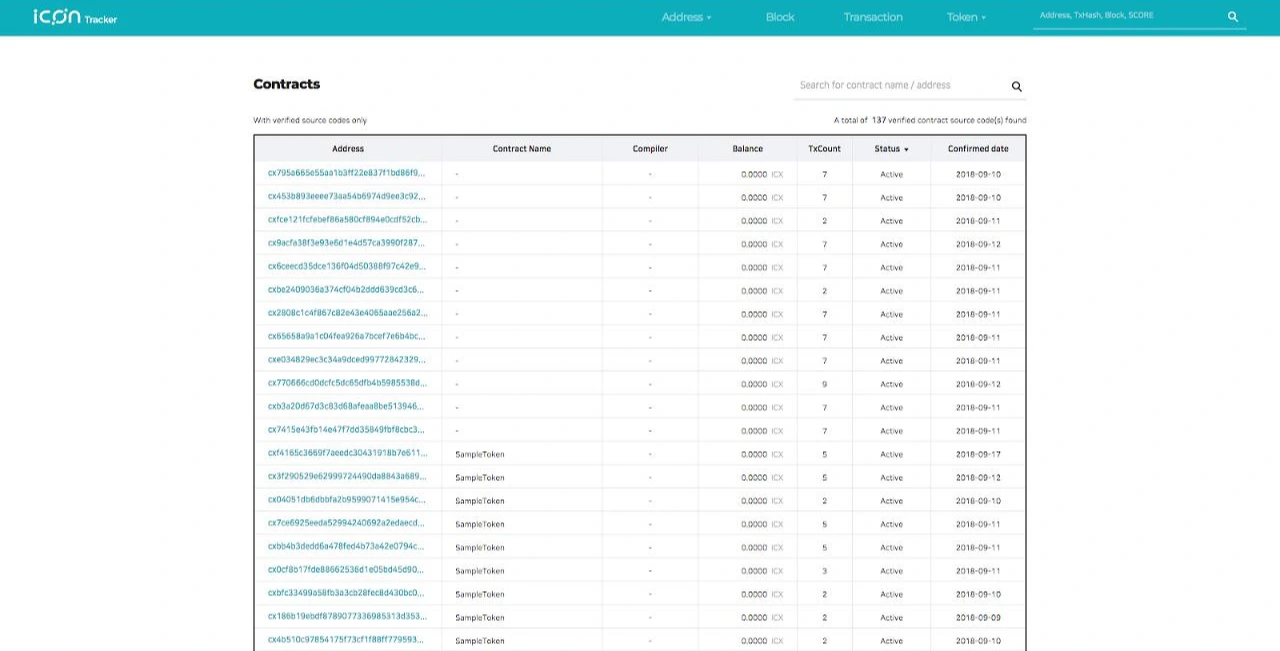Screen dimensions: 1280x651
Task: Open contract address cxfce121fcfebef86a580cf894e0cdf52cb...
Action: point(346,220)
